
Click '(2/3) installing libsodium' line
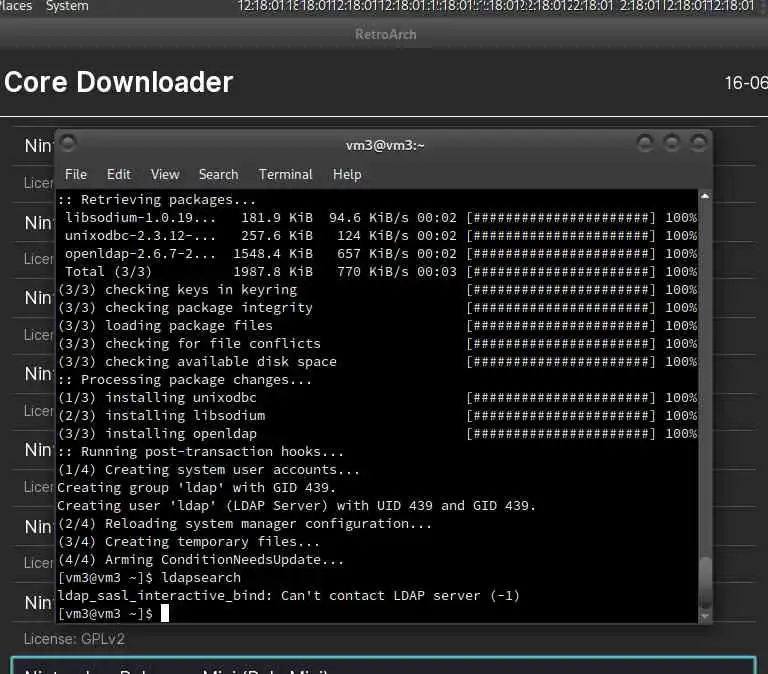(377, 415)
